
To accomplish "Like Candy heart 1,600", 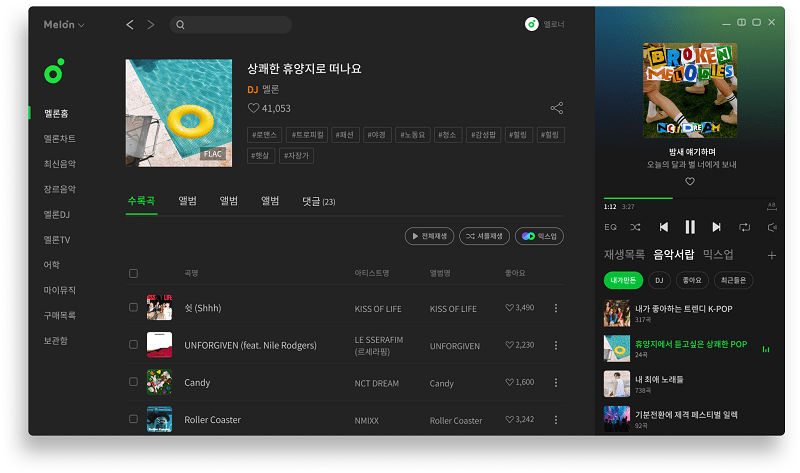I will click(509, 382).
